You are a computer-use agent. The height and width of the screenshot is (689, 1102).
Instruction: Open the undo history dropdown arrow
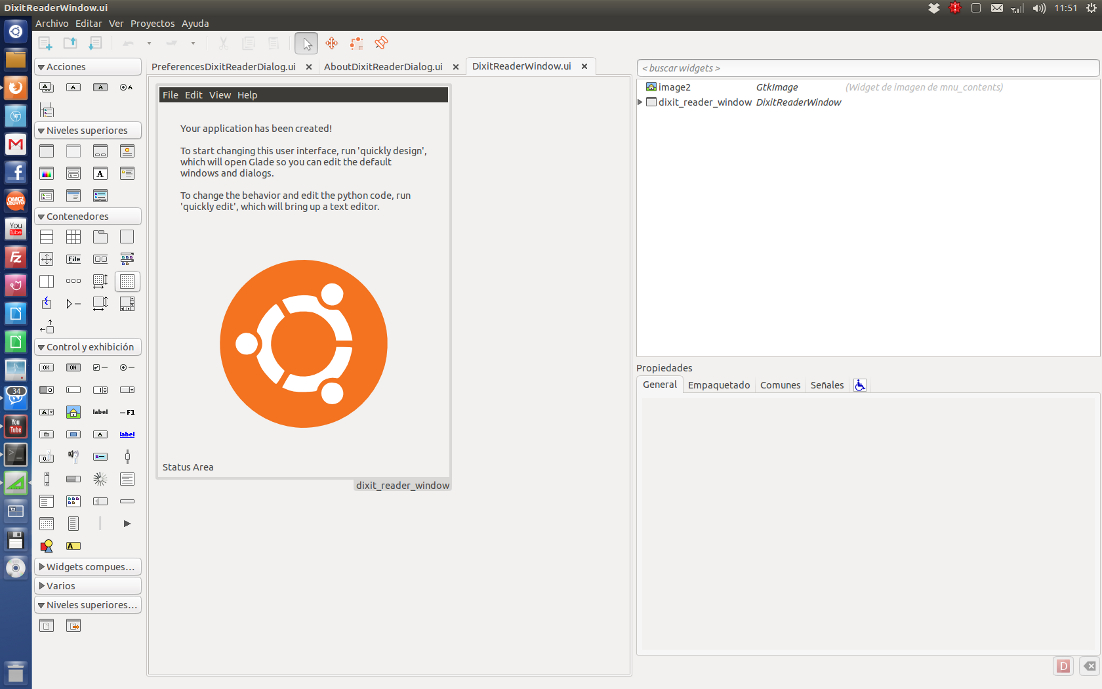[x=149, y=44]
